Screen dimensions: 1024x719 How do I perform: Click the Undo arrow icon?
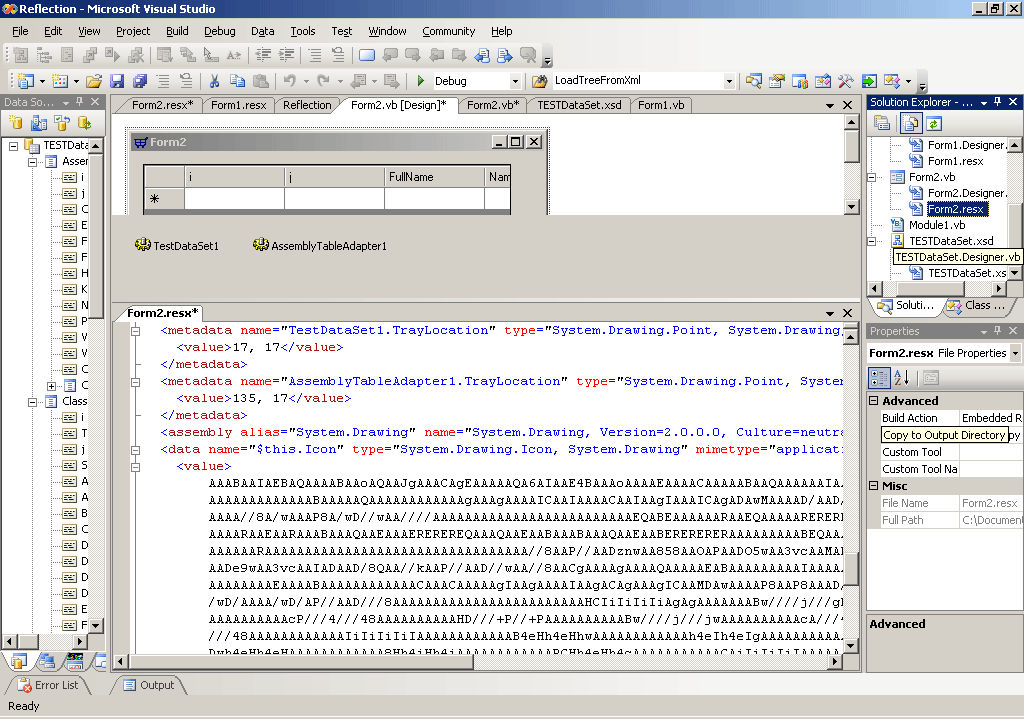[x=289, y=80]
